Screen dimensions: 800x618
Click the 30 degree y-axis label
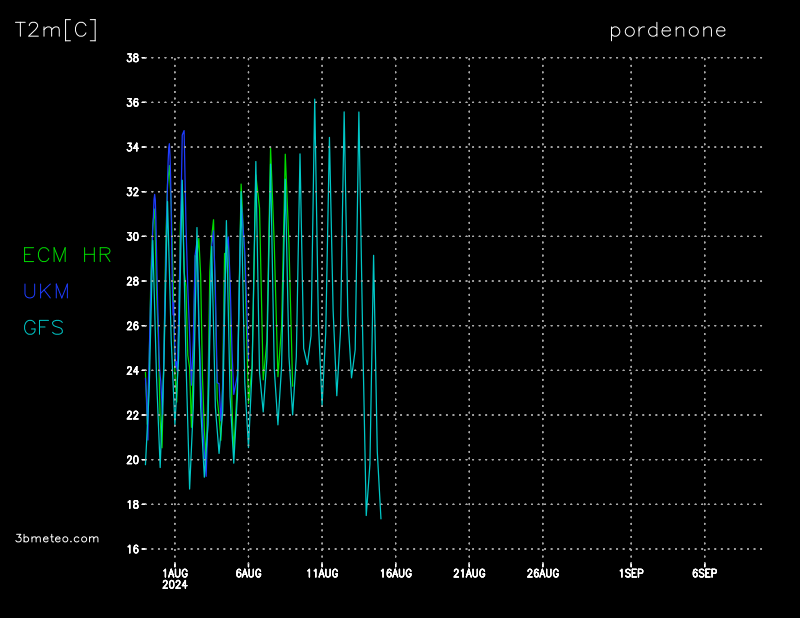(x=132, y=237)
